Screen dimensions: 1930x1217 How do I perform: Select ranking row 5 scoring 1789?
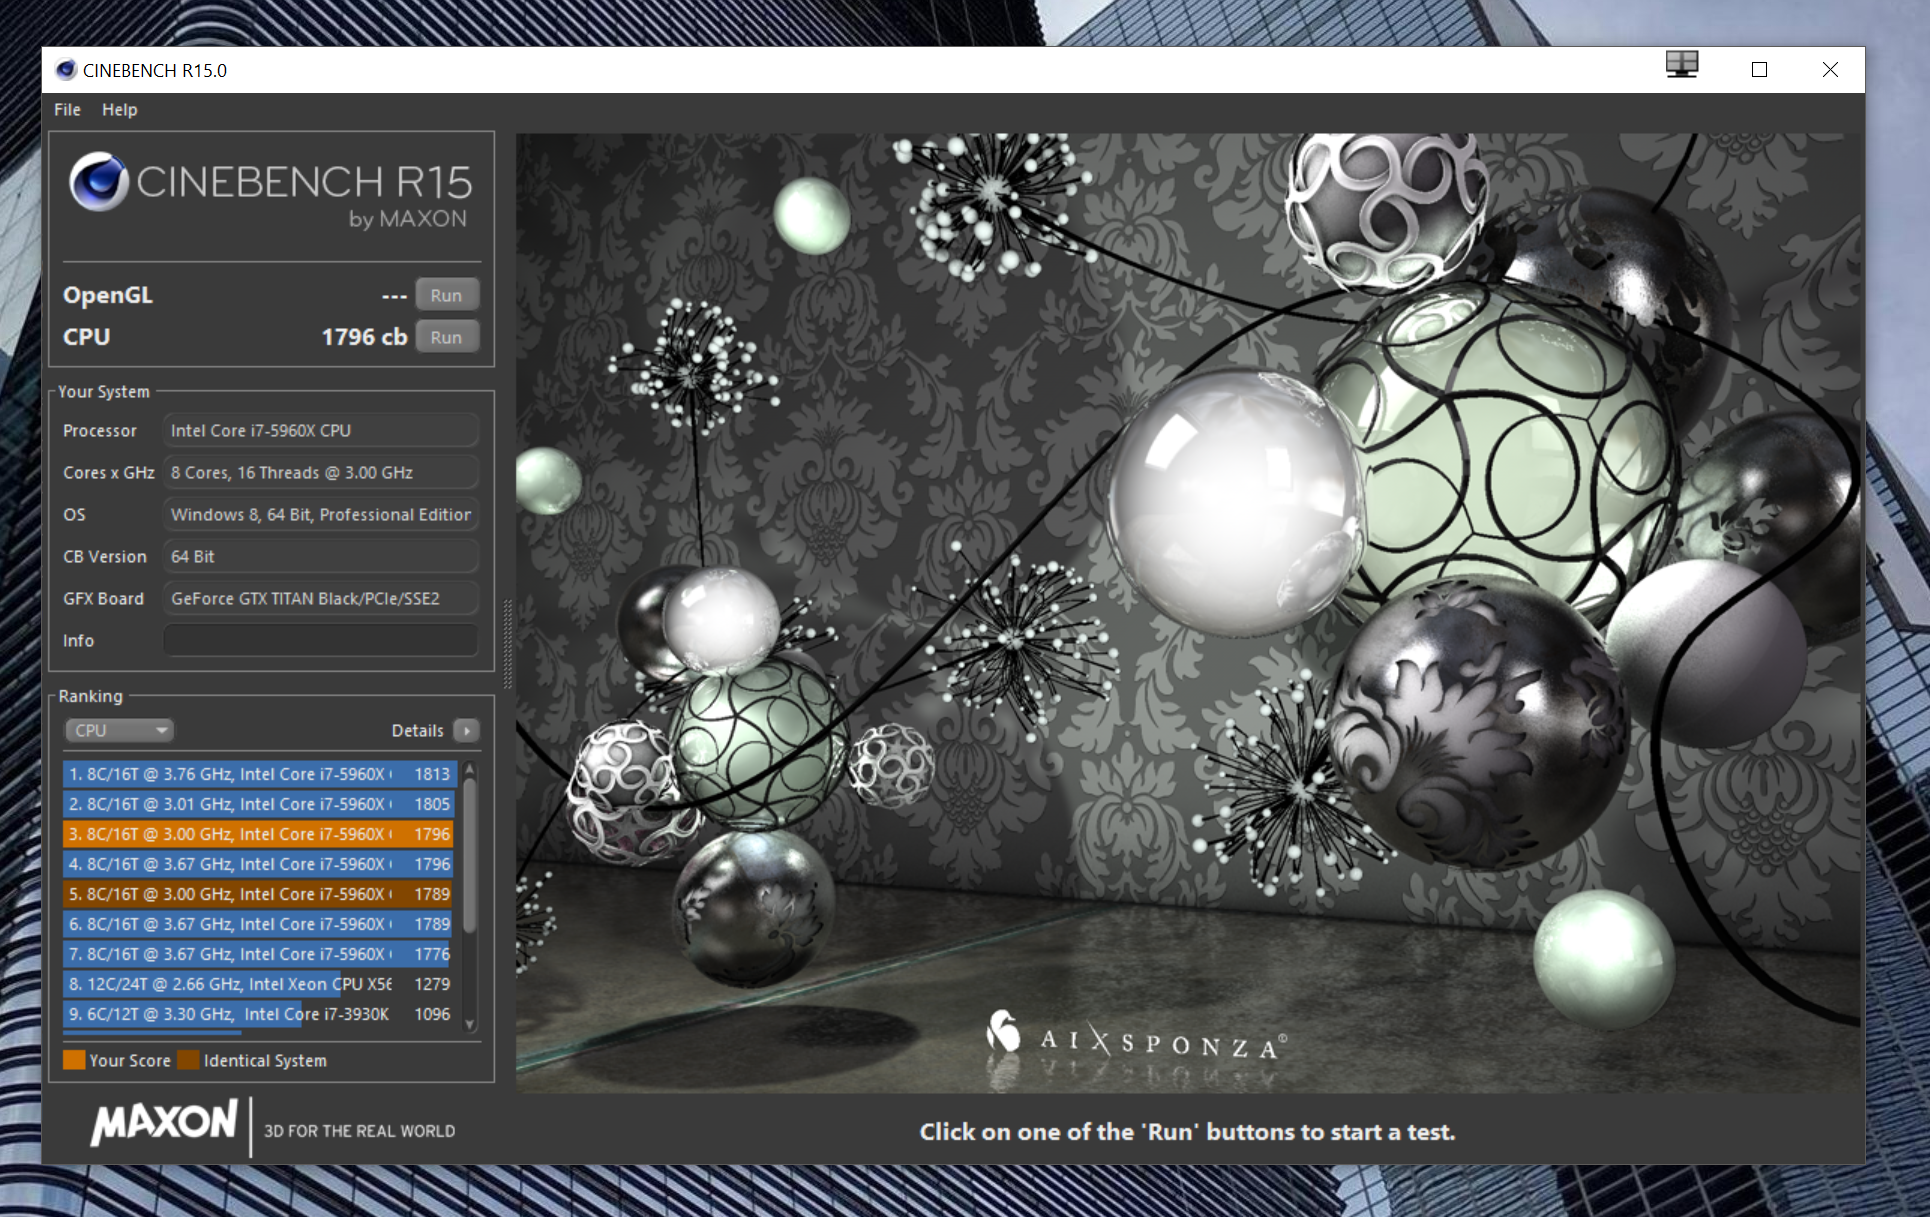(x=258, y=894)
